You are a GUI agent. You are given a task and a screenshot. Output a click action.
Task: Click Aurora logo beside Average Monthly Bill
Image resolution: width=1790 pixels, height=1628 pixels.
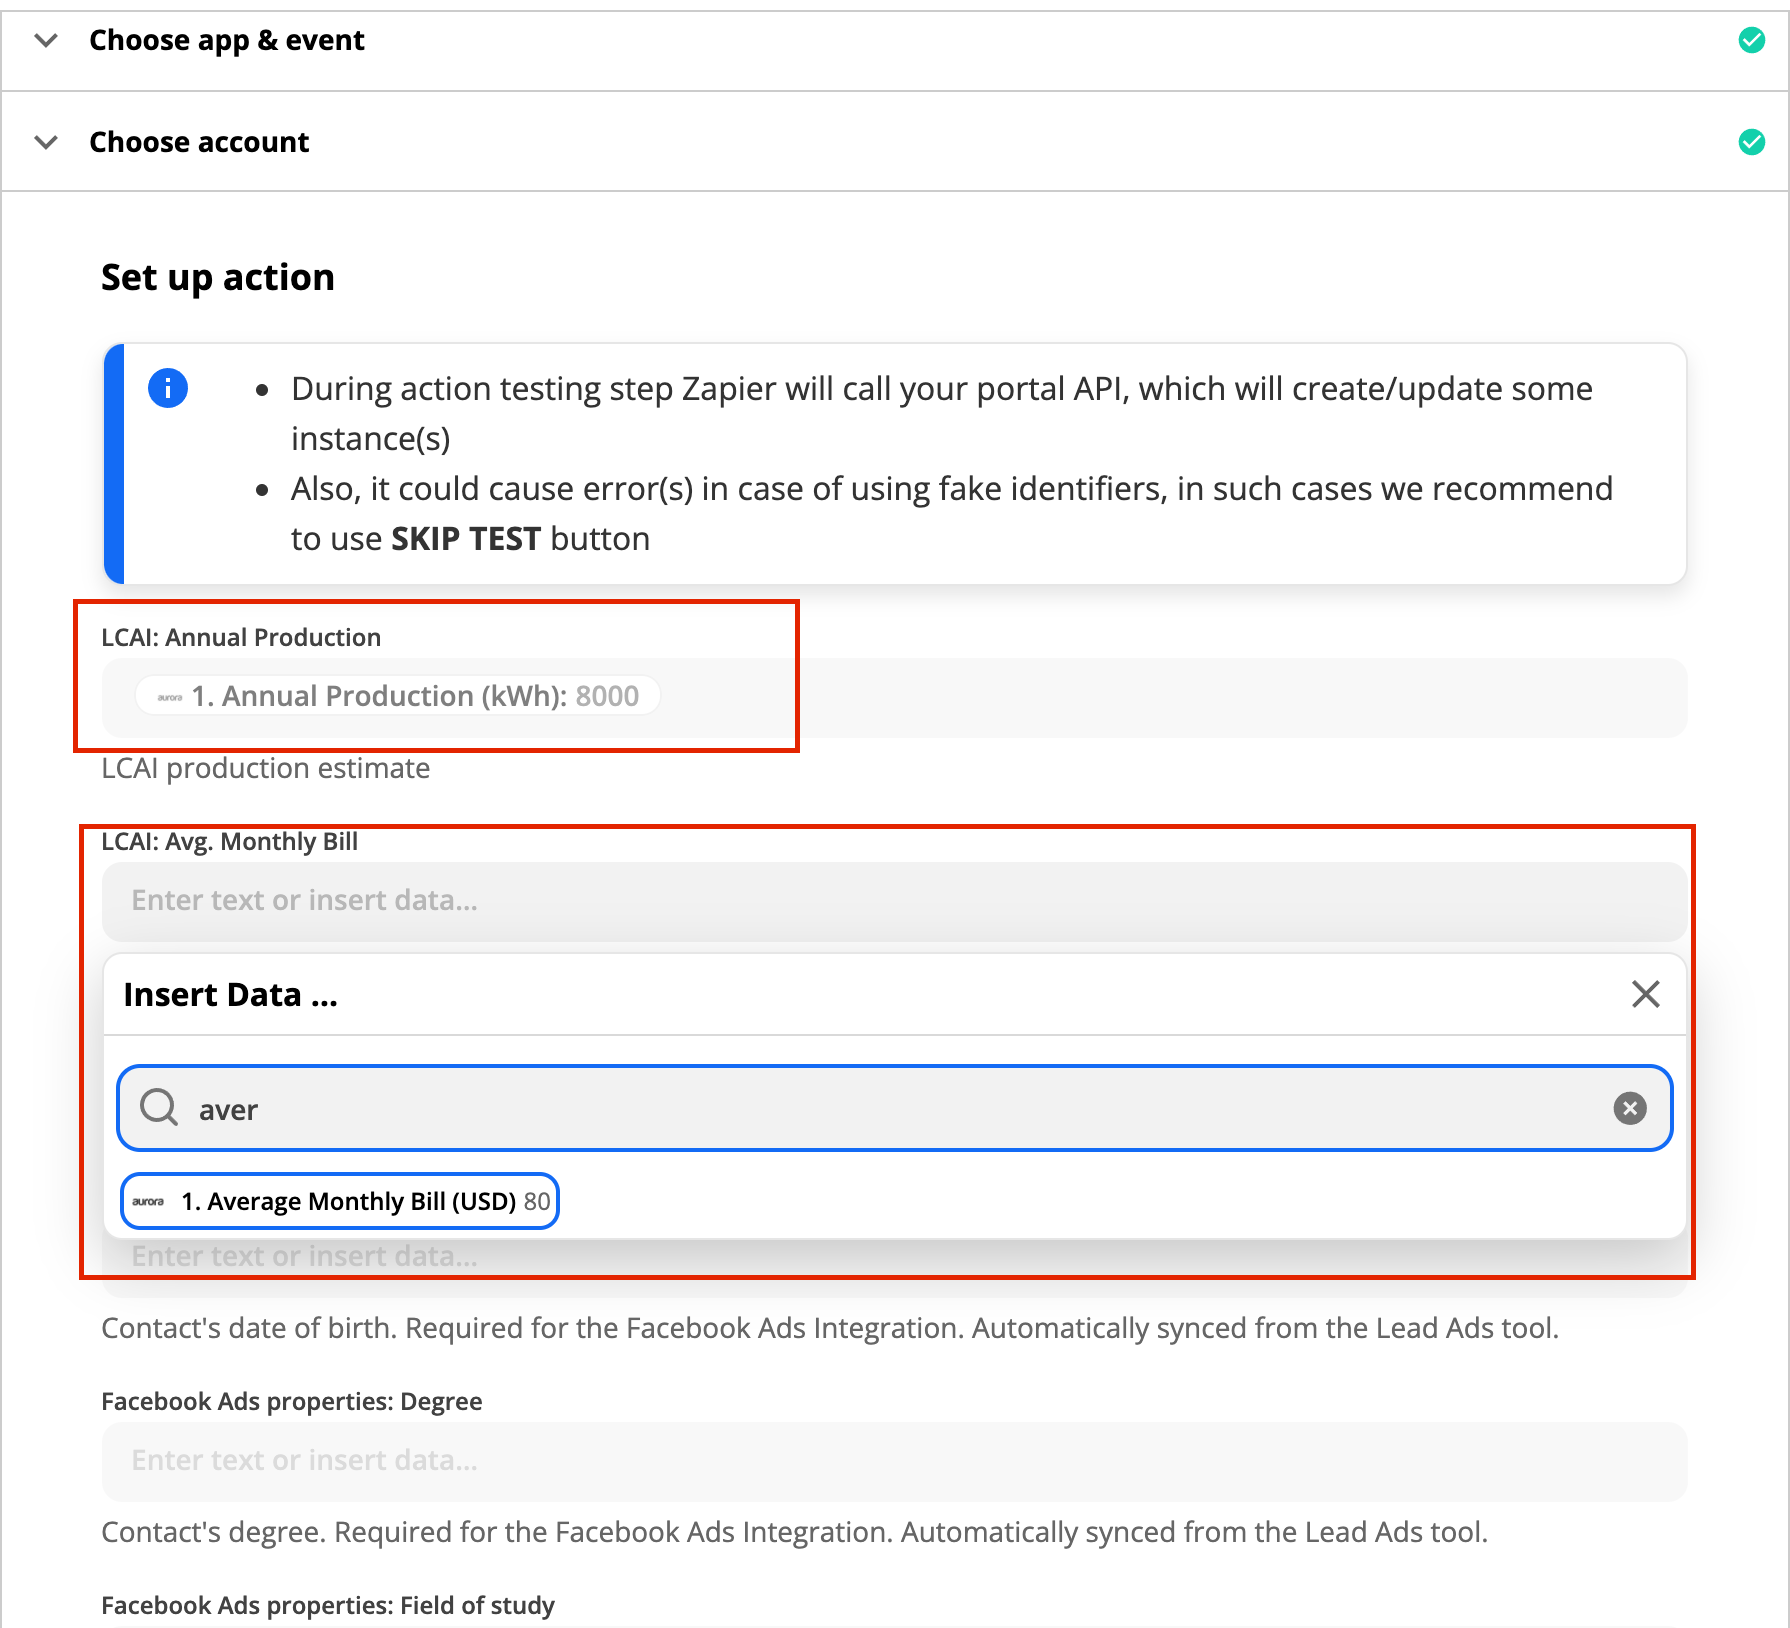(148, 1201)
